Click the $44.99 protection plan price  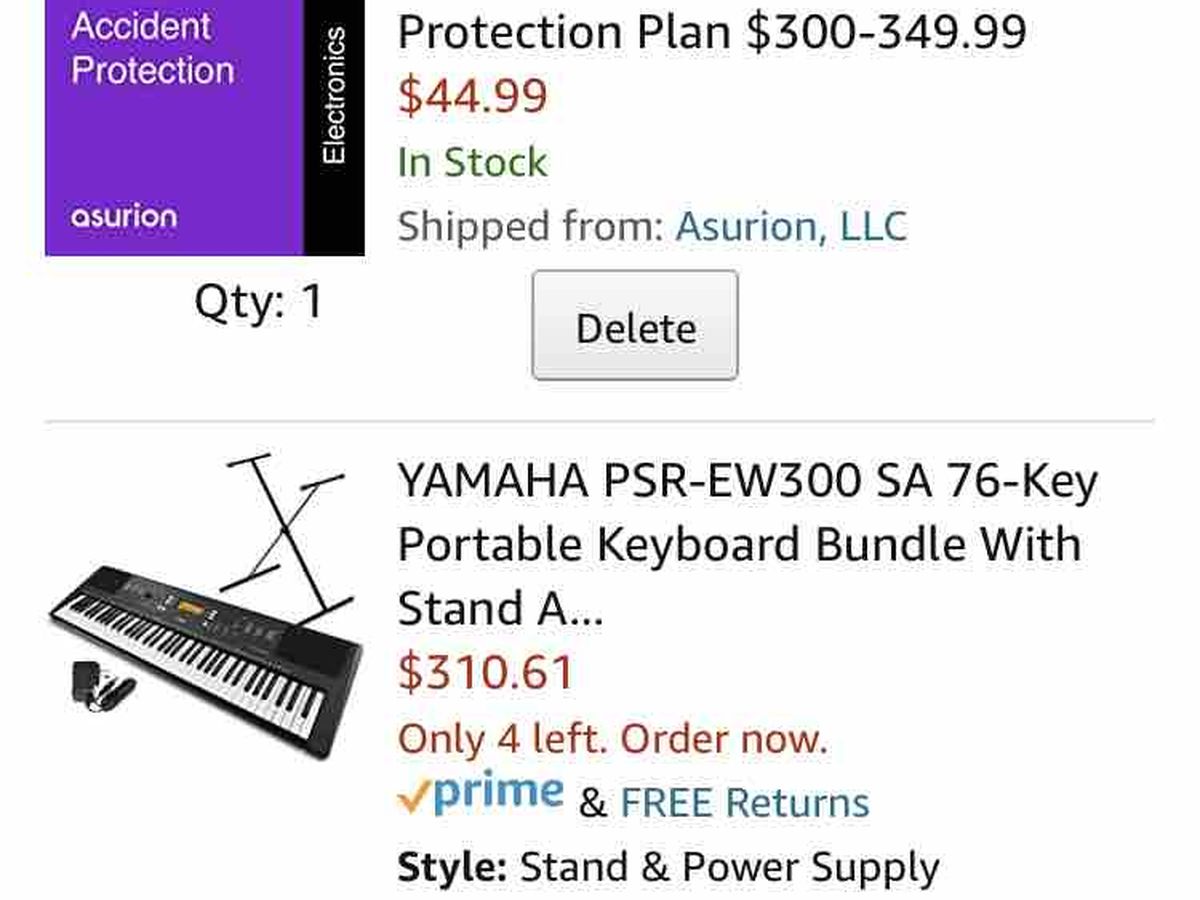[x=473, y=96]
